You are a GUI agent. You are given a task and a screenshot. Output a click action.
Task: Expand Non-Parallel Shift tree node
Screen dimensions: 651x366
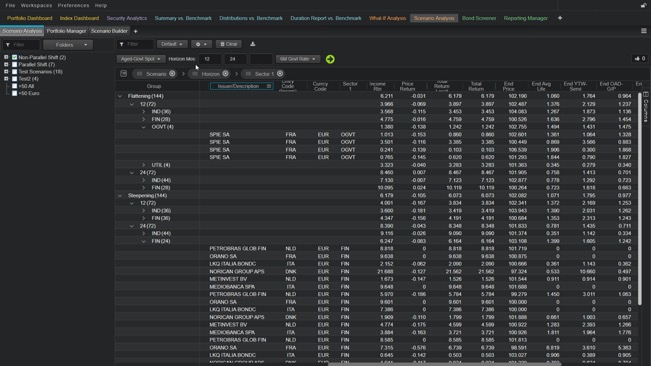tap(6, 57)
